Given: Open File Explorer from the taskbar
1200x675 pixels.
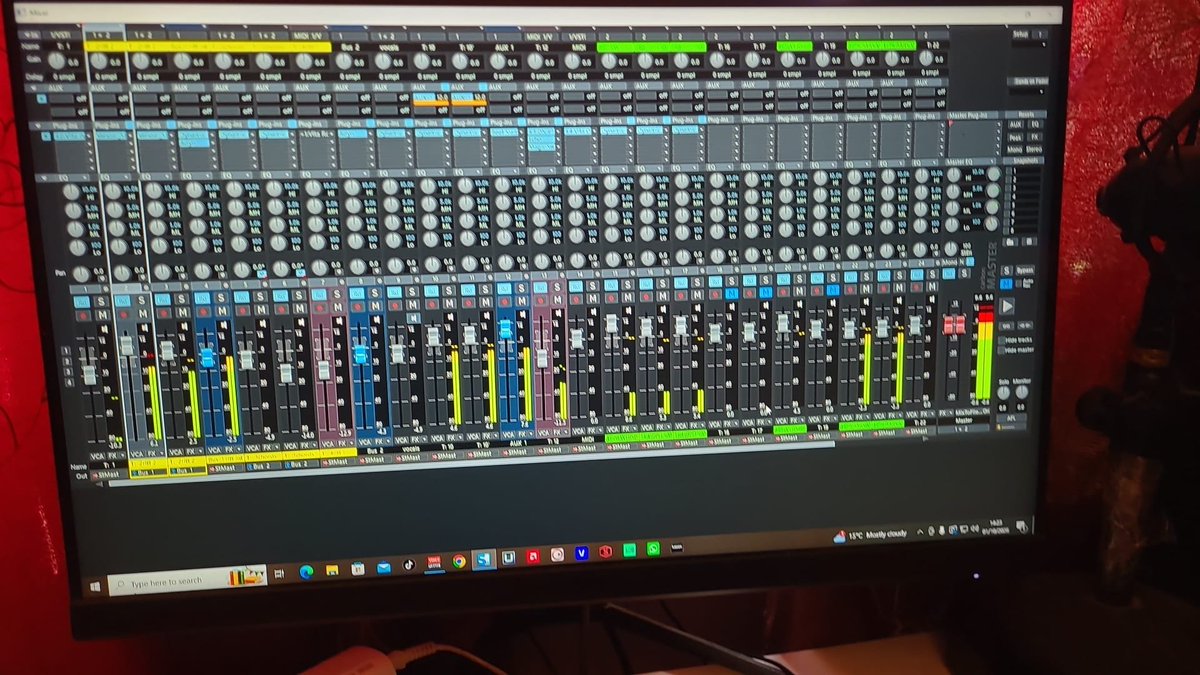Looking at the screenshot, I should pos(332,571).
